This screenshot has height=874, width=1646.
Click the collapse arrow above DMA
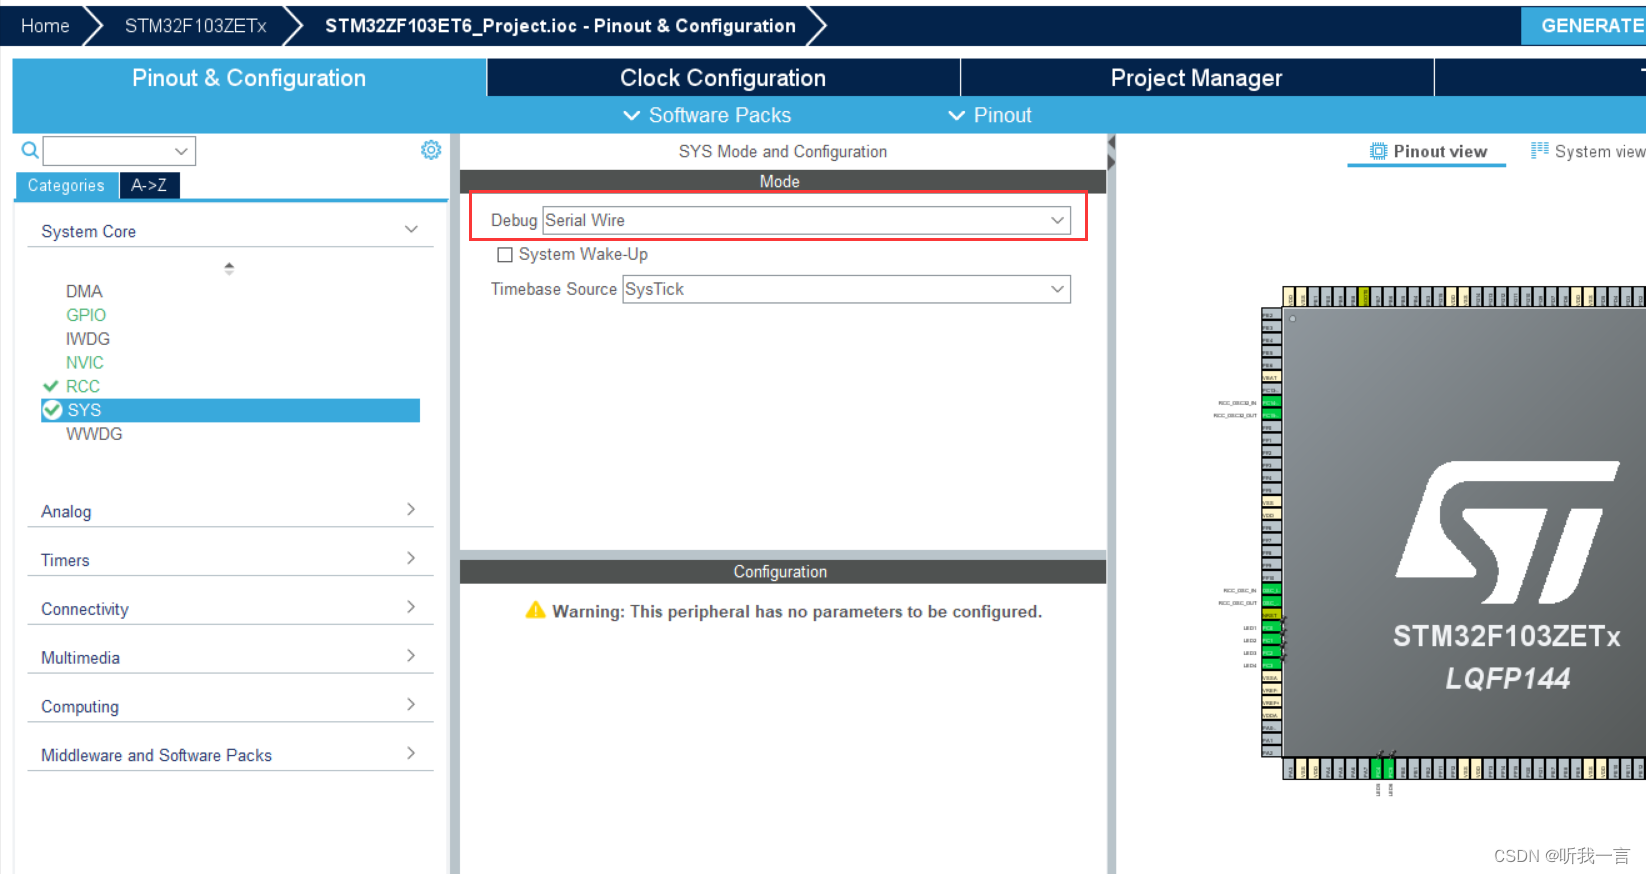pos(229,268)
